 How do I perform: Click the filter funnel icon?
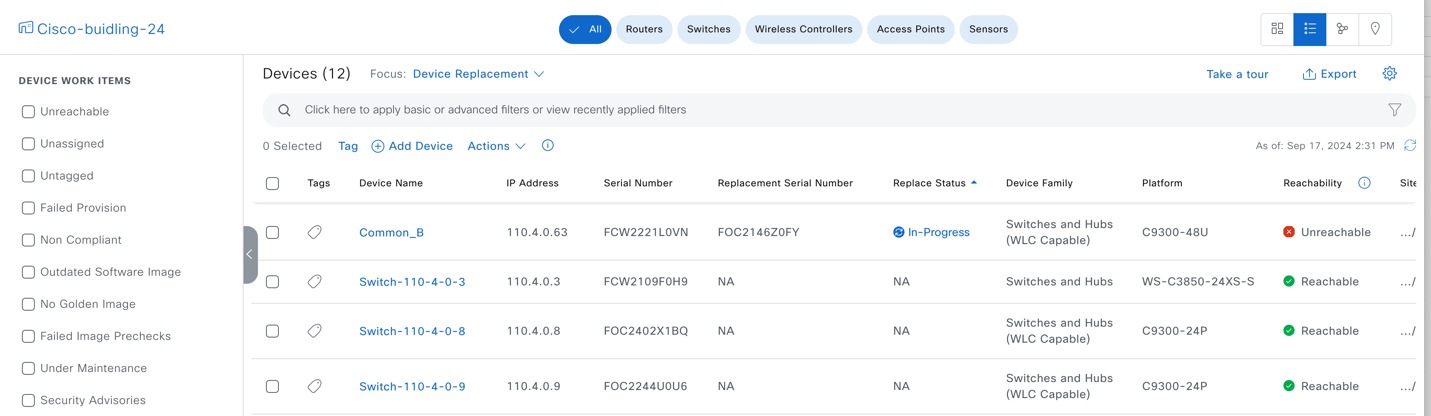tap(1394, 110)
